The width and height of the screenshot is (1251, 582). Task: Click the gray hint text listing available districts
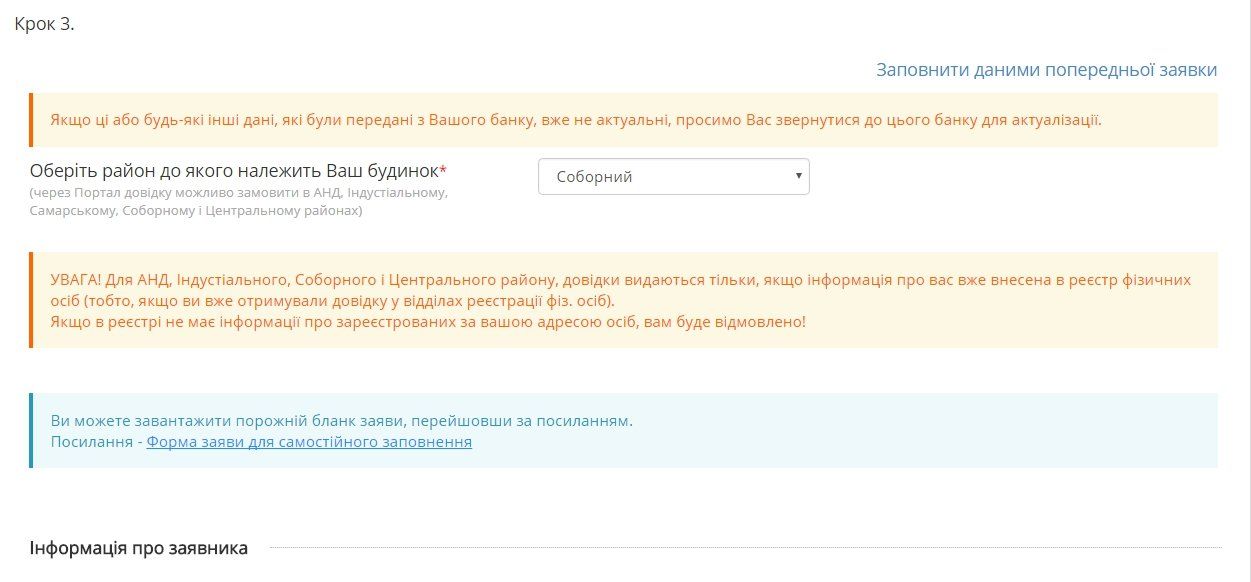pos(238,201)
